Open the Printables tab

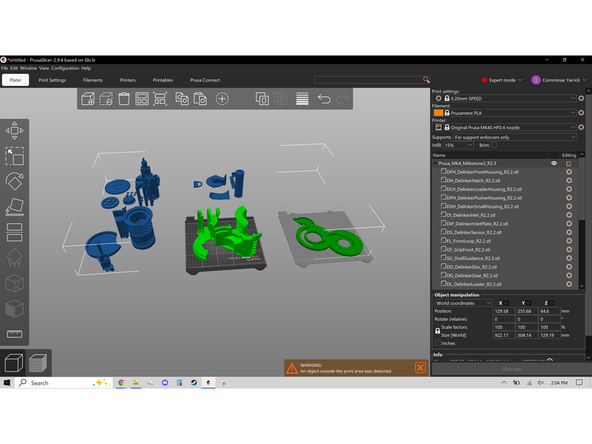[163, 80]
